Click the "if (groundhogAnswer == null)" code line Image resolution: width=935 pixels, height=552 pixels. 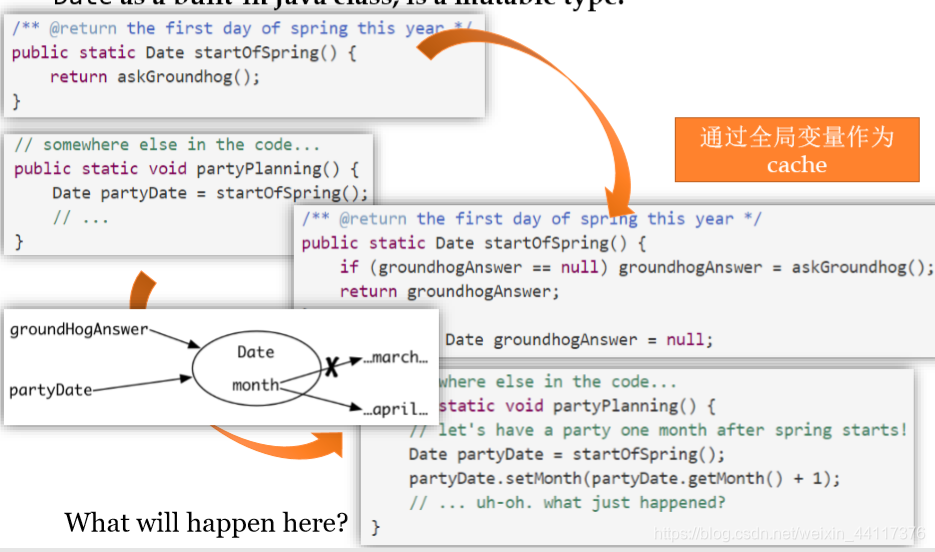coord(636,267)
